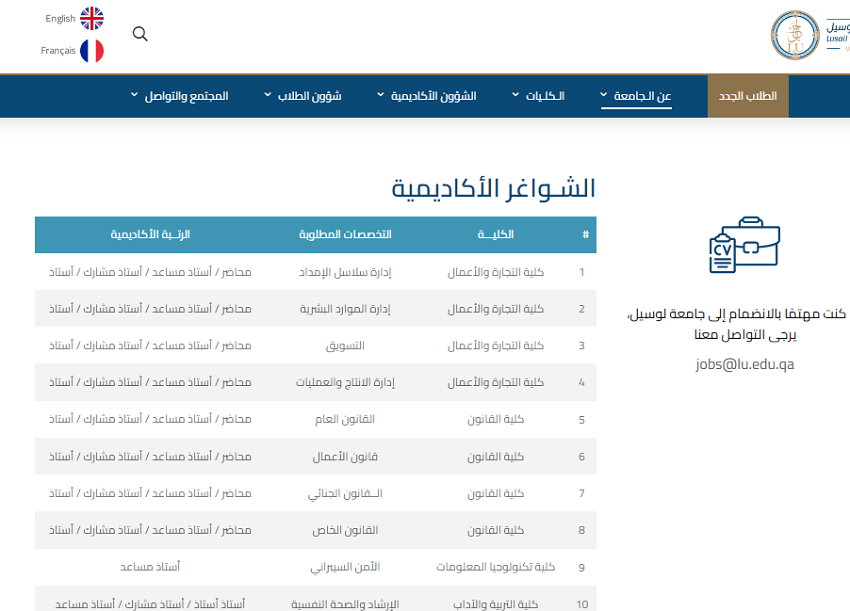Viewport: 850px width, 611px height.
Task: Click the UK flag icon
Action: click(92, 18)
